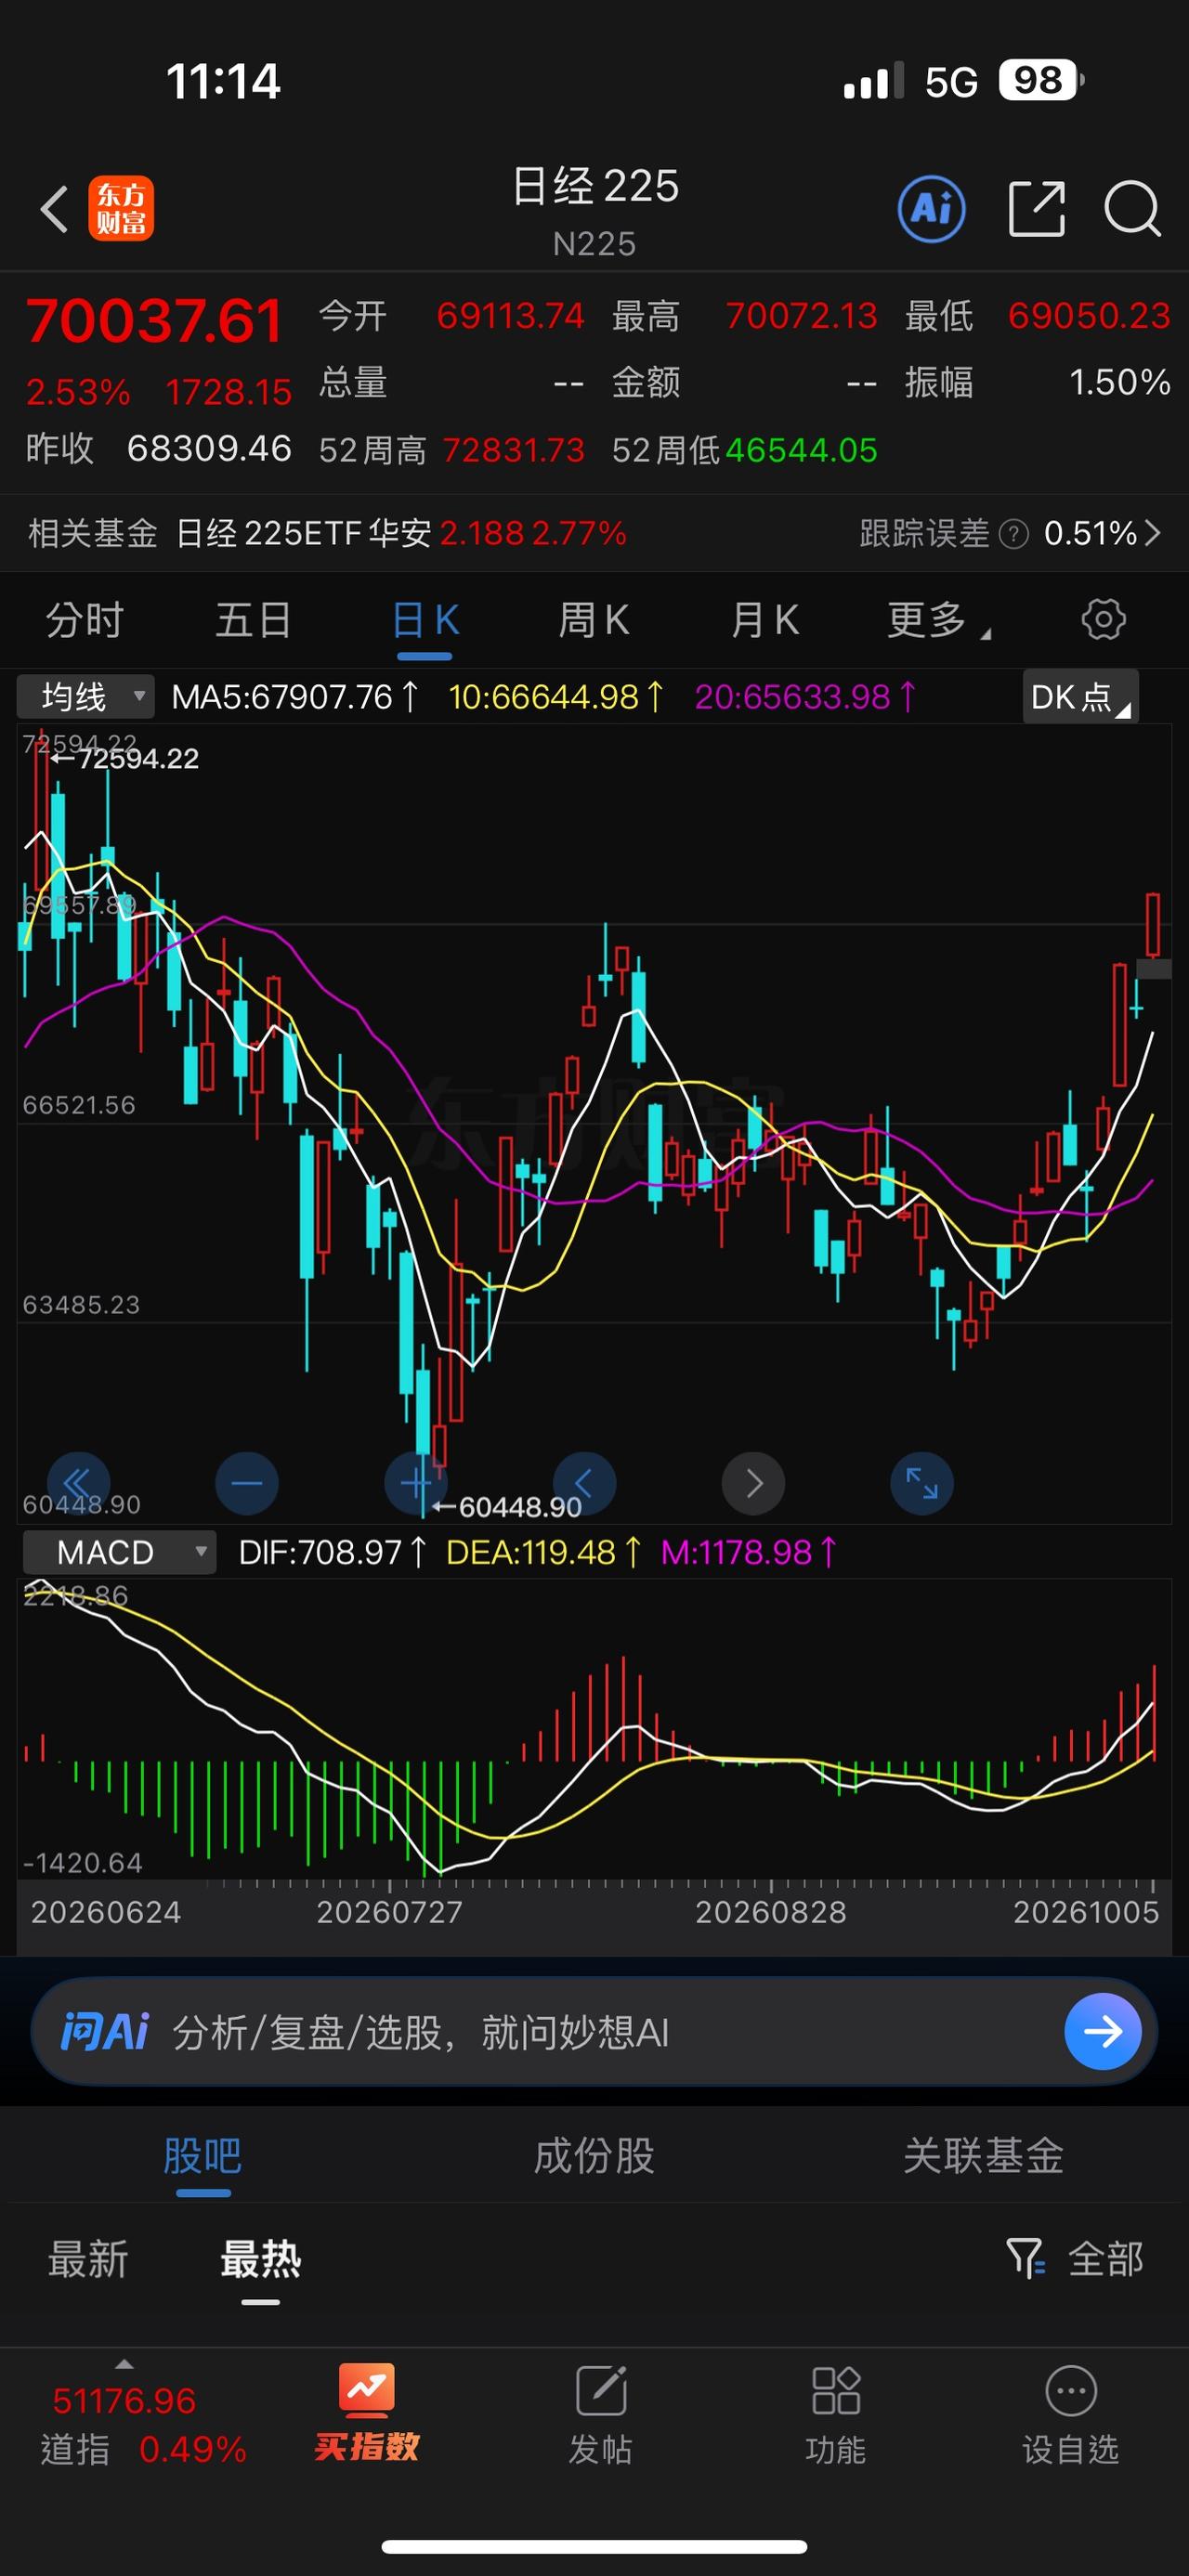Screen dimensions: 1189x2576
Task: Open the 东方财富 logo icon
Action: 121,208
